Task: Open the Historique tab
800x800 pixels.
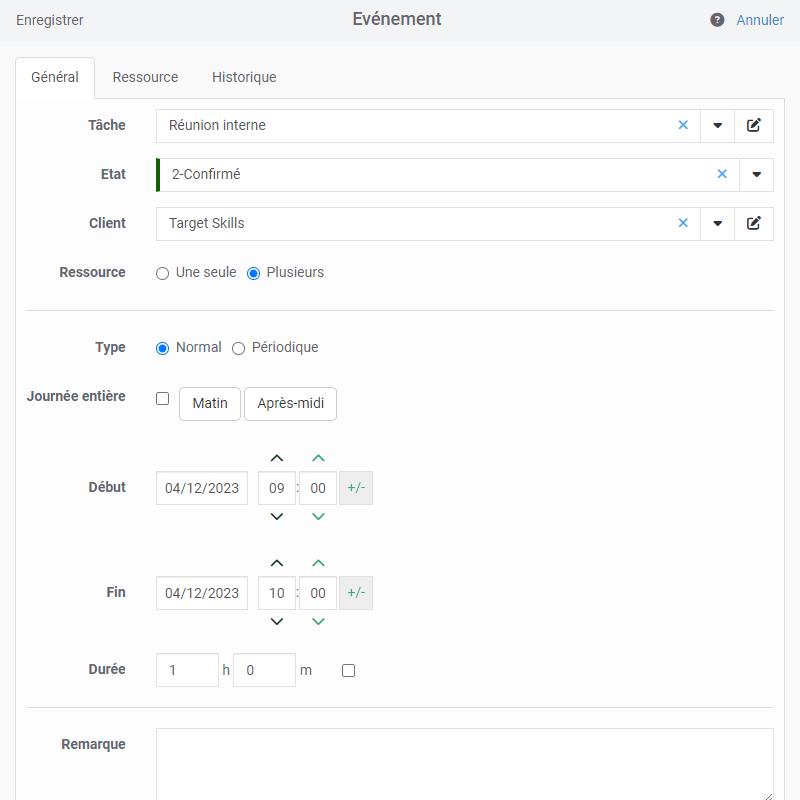Action: pos(244,77)
